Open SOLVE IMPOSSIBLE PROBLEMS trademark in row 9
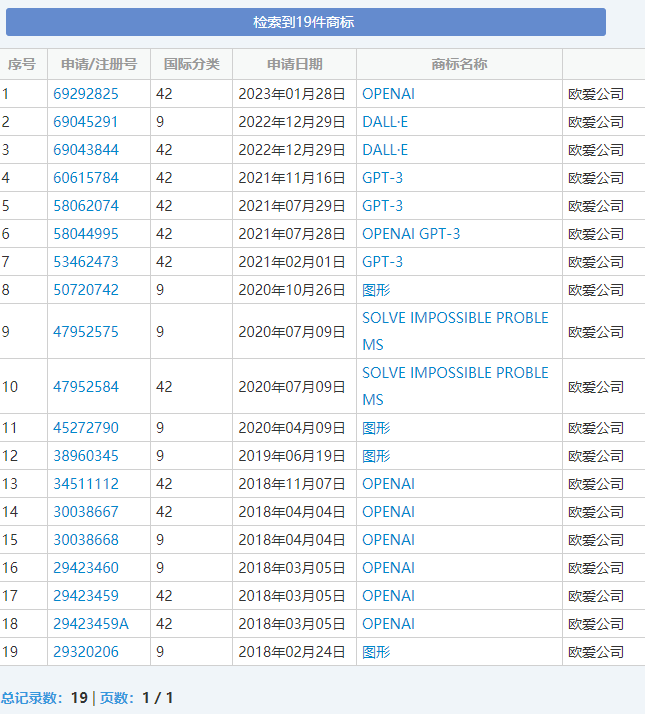 (455, 331)
